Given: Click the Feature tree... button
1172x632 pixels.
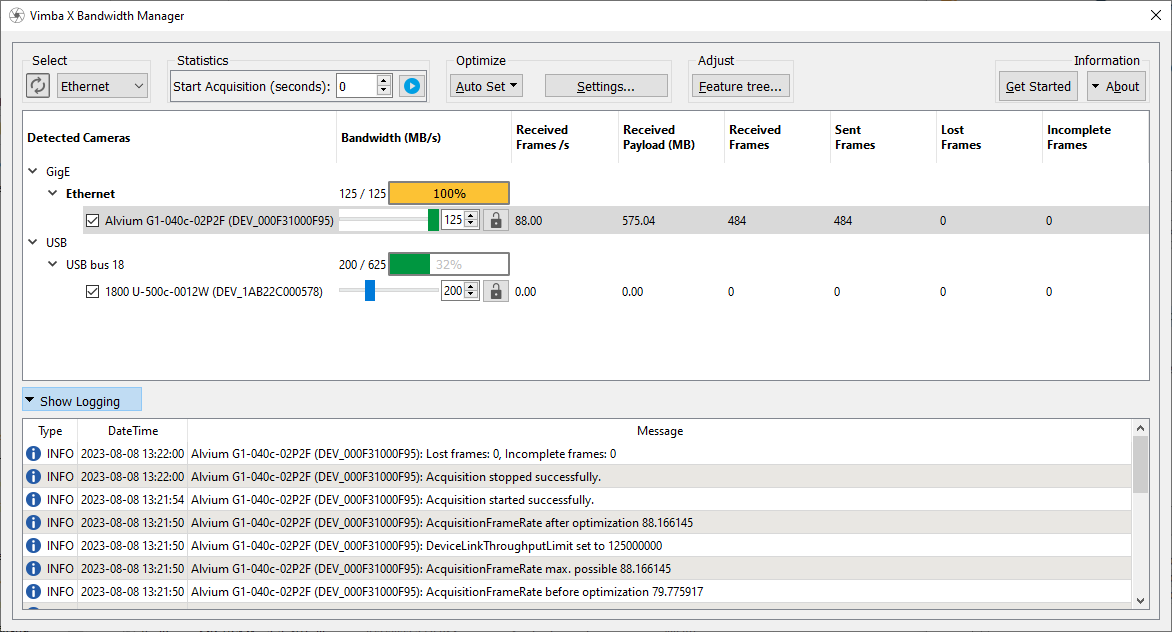Looking at the screenshot, I should point(740,87).
